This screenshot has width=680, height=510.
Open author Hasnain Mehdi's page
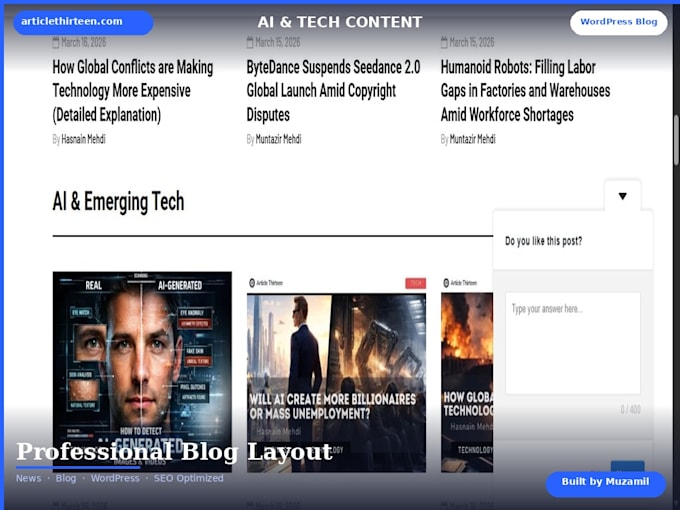point(83,139)
